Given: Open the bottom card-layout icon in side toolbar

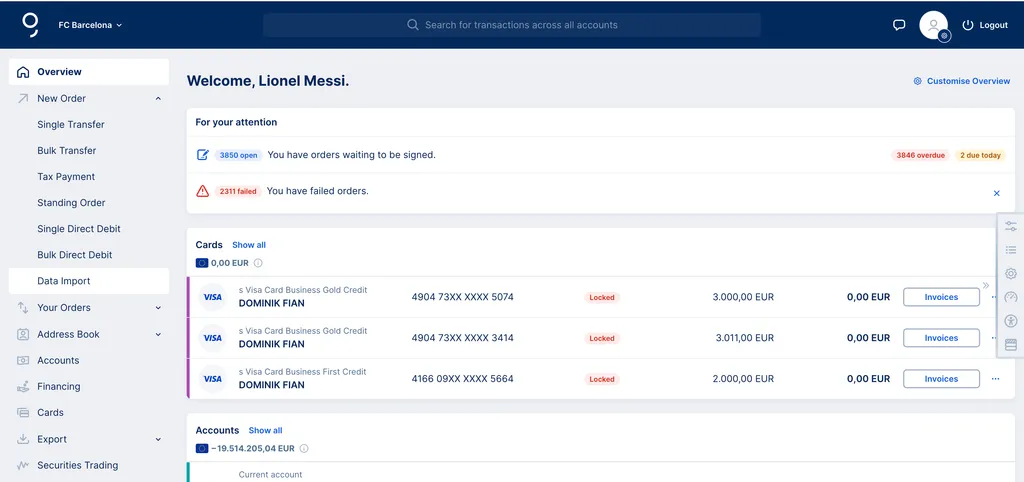Looking at the screenshot, I should tap(1011, 345).
